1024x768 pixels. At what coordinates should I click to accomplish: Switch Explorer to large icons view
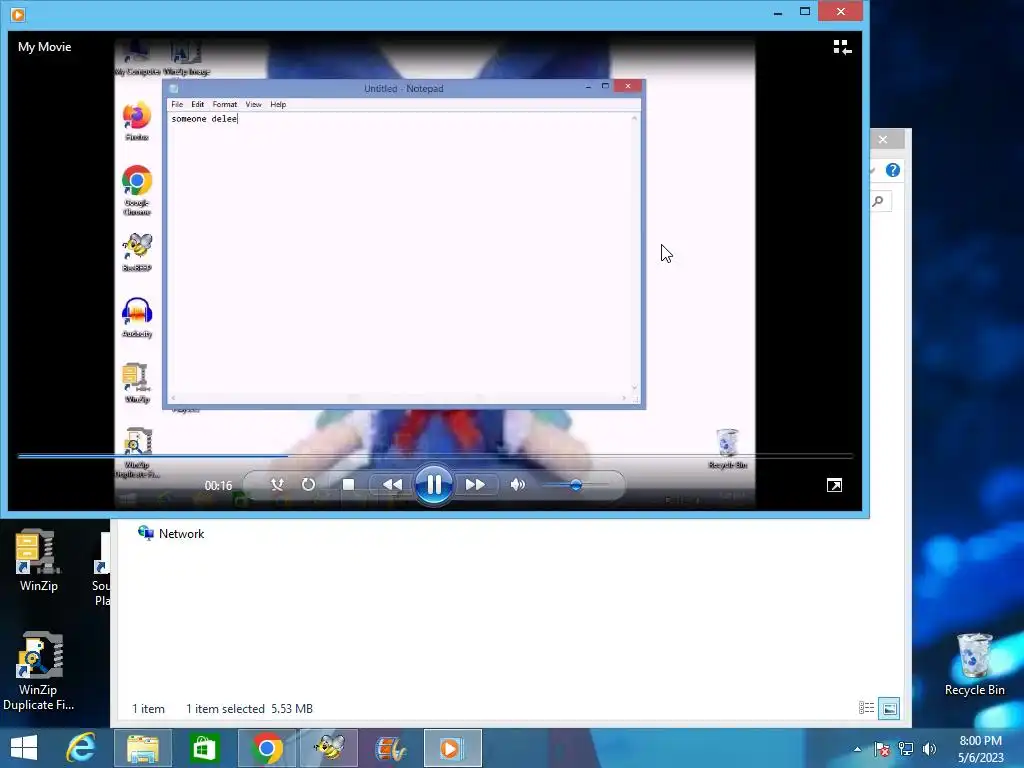(889, 708)
